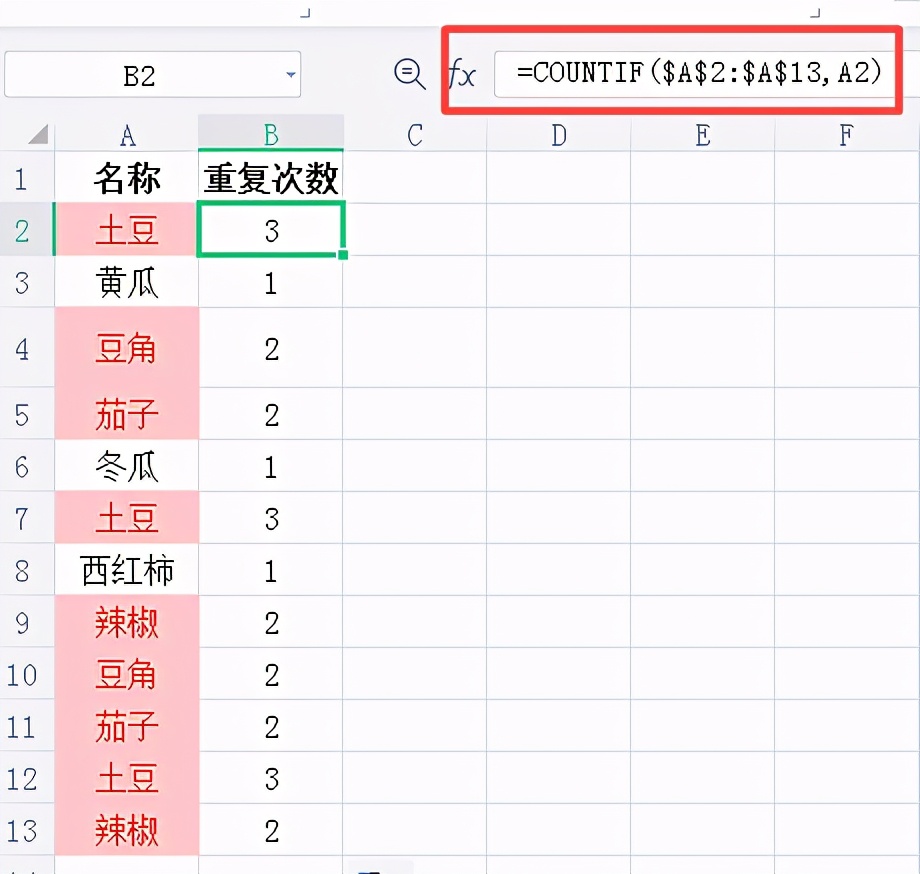Click cell B13 showing 2
The image size is (920, 874).
[270, 831]
